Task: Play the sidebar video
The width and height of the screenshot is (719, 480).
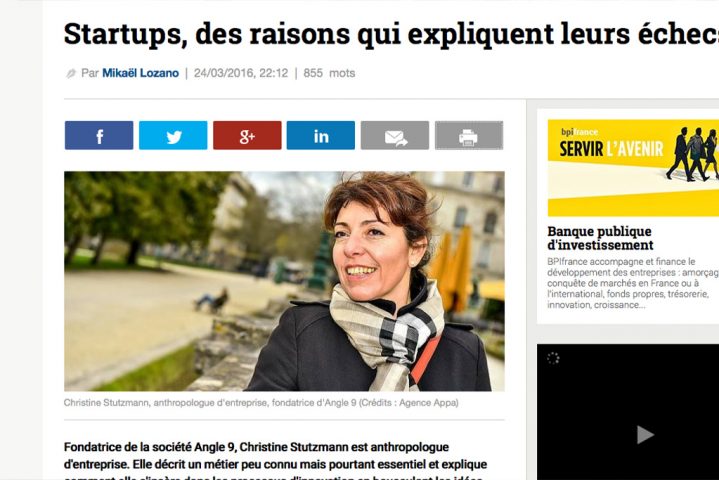Action: coord(645,434)
